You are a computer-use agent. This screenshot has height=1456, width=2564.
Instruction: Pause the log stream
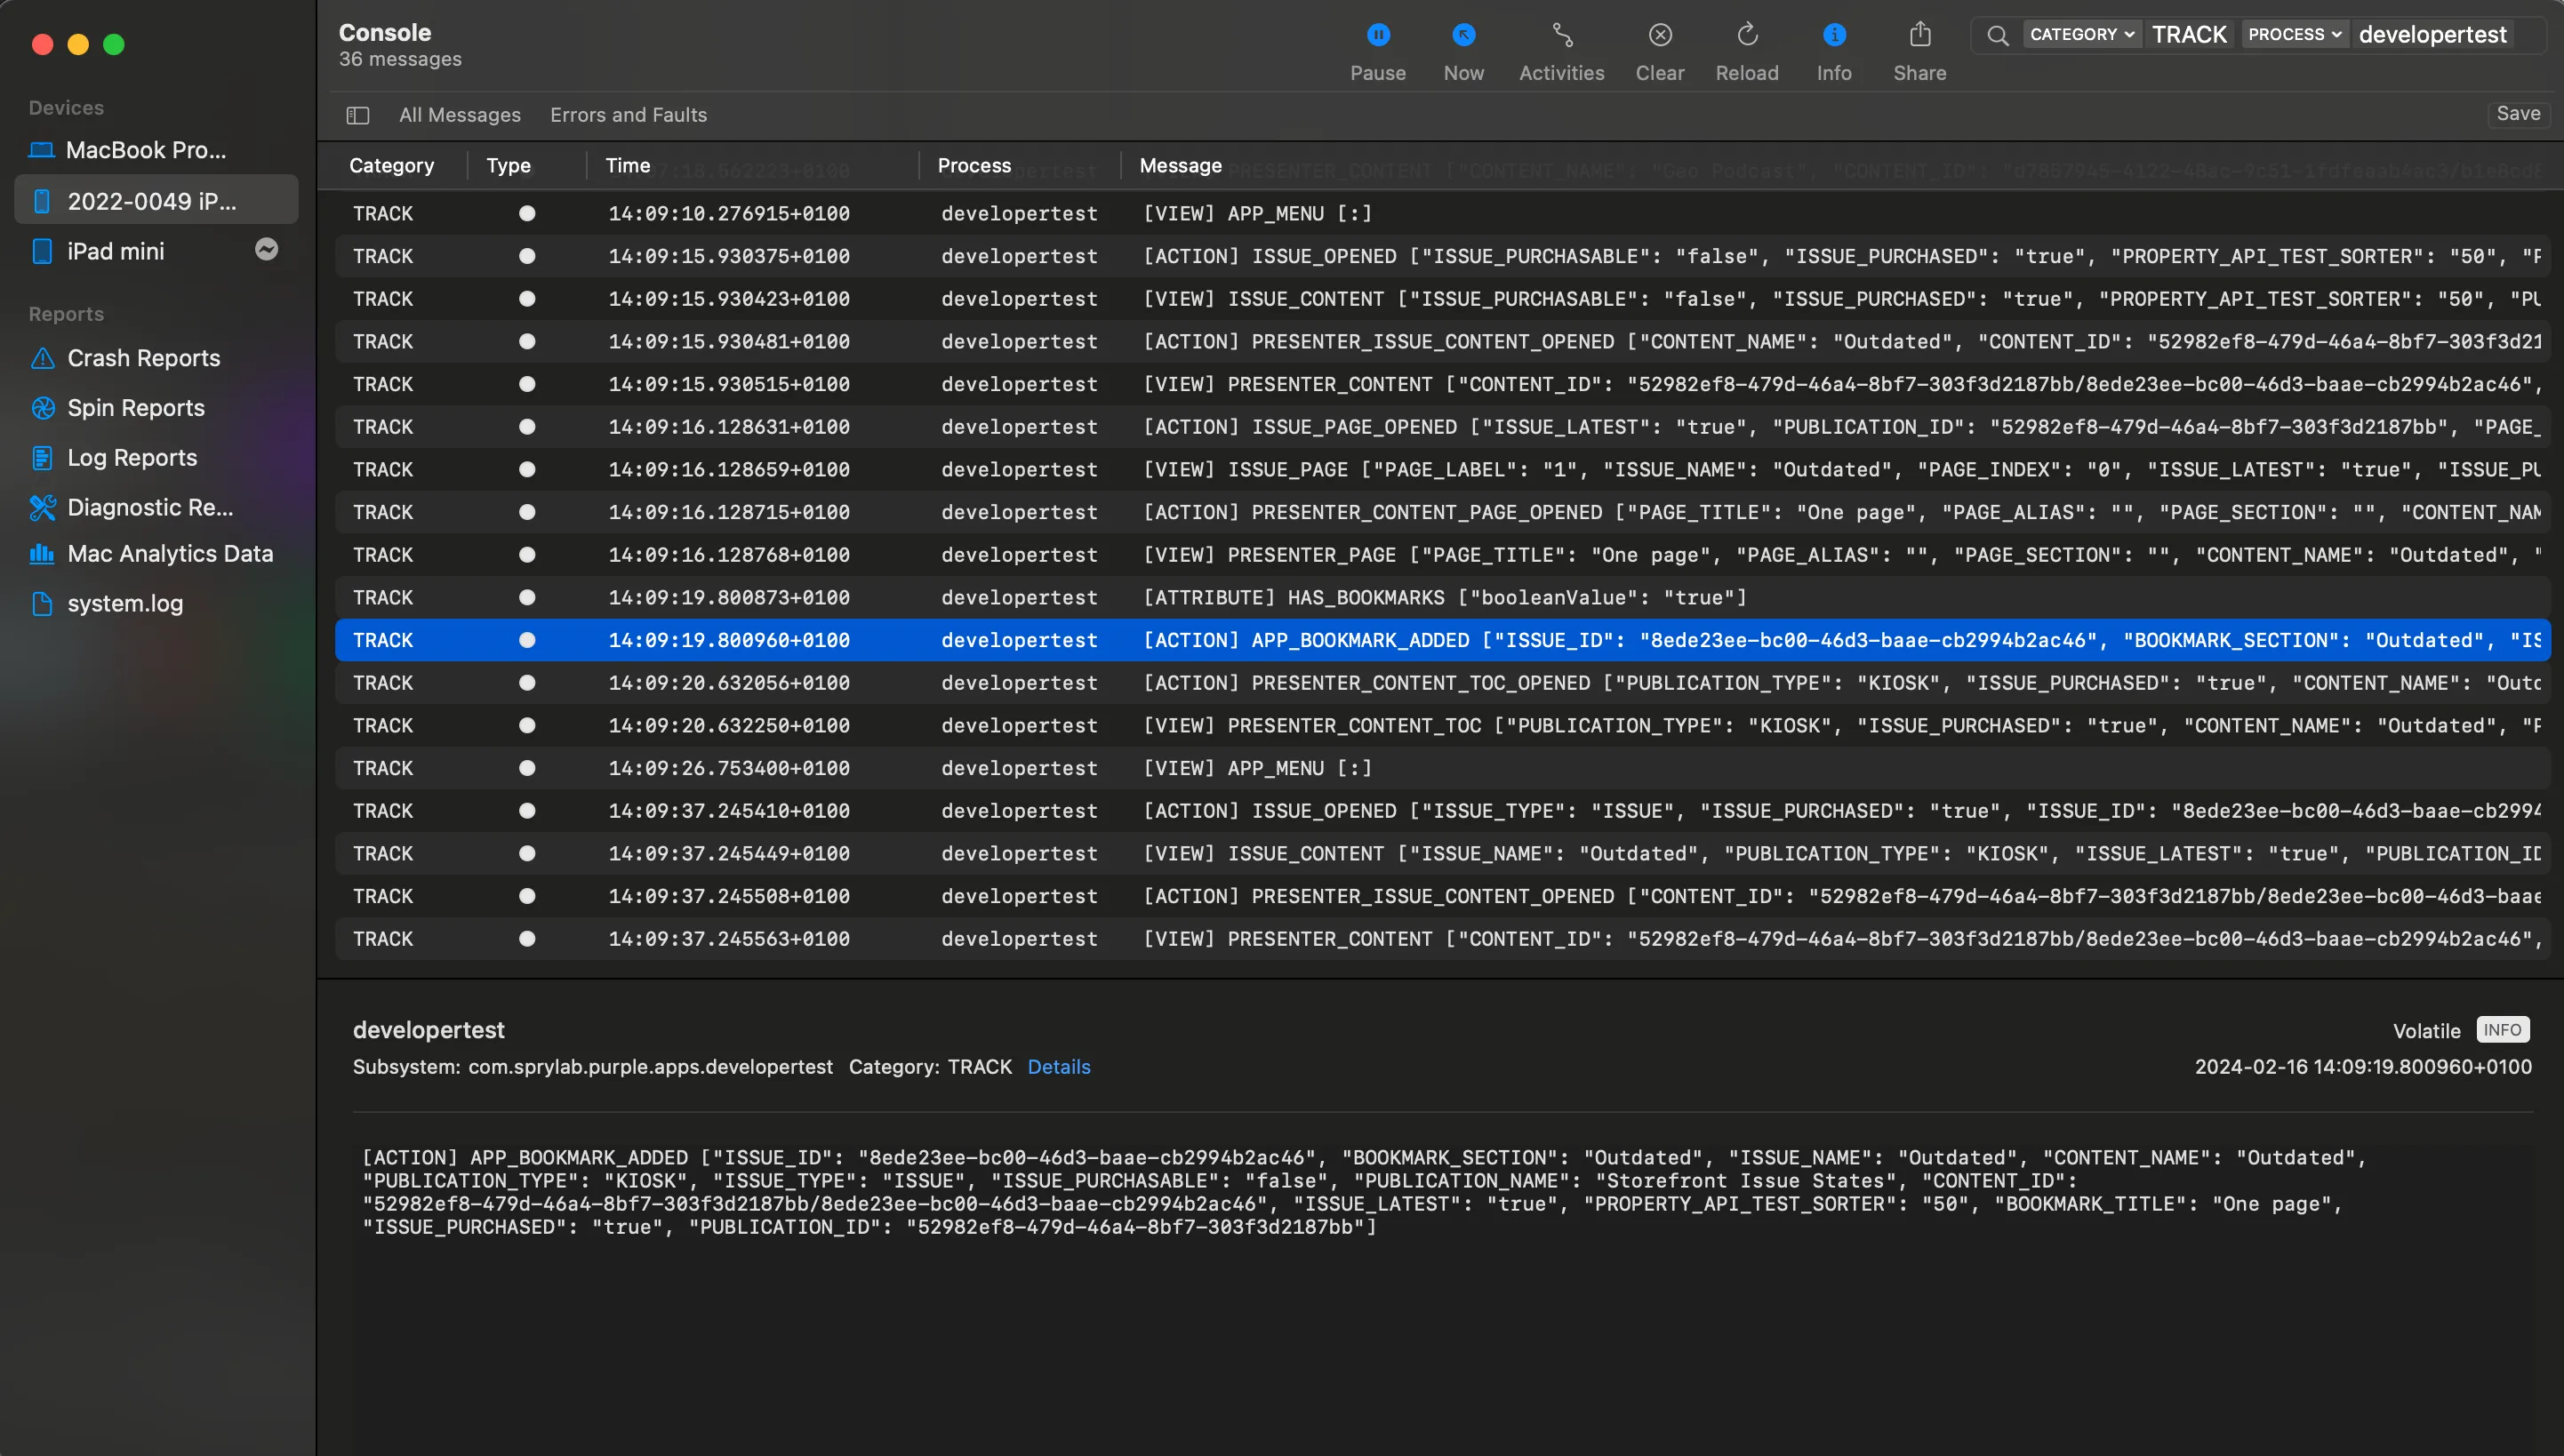click(1377, 35)
